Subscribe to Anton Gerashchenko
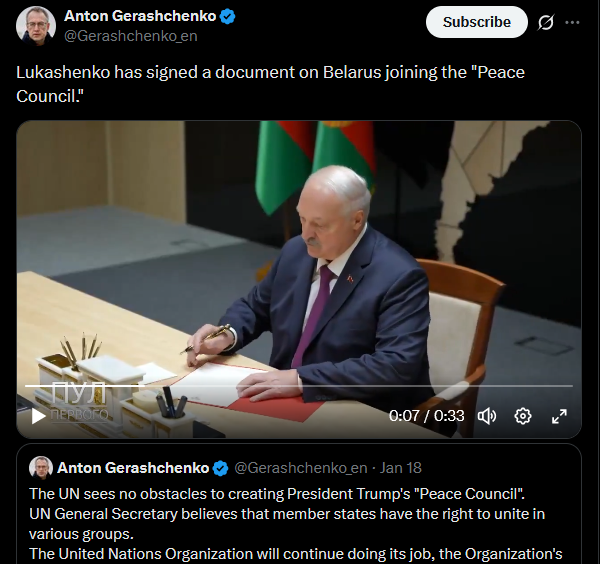The height and width of the screenshot is (564, 600). 476,22
